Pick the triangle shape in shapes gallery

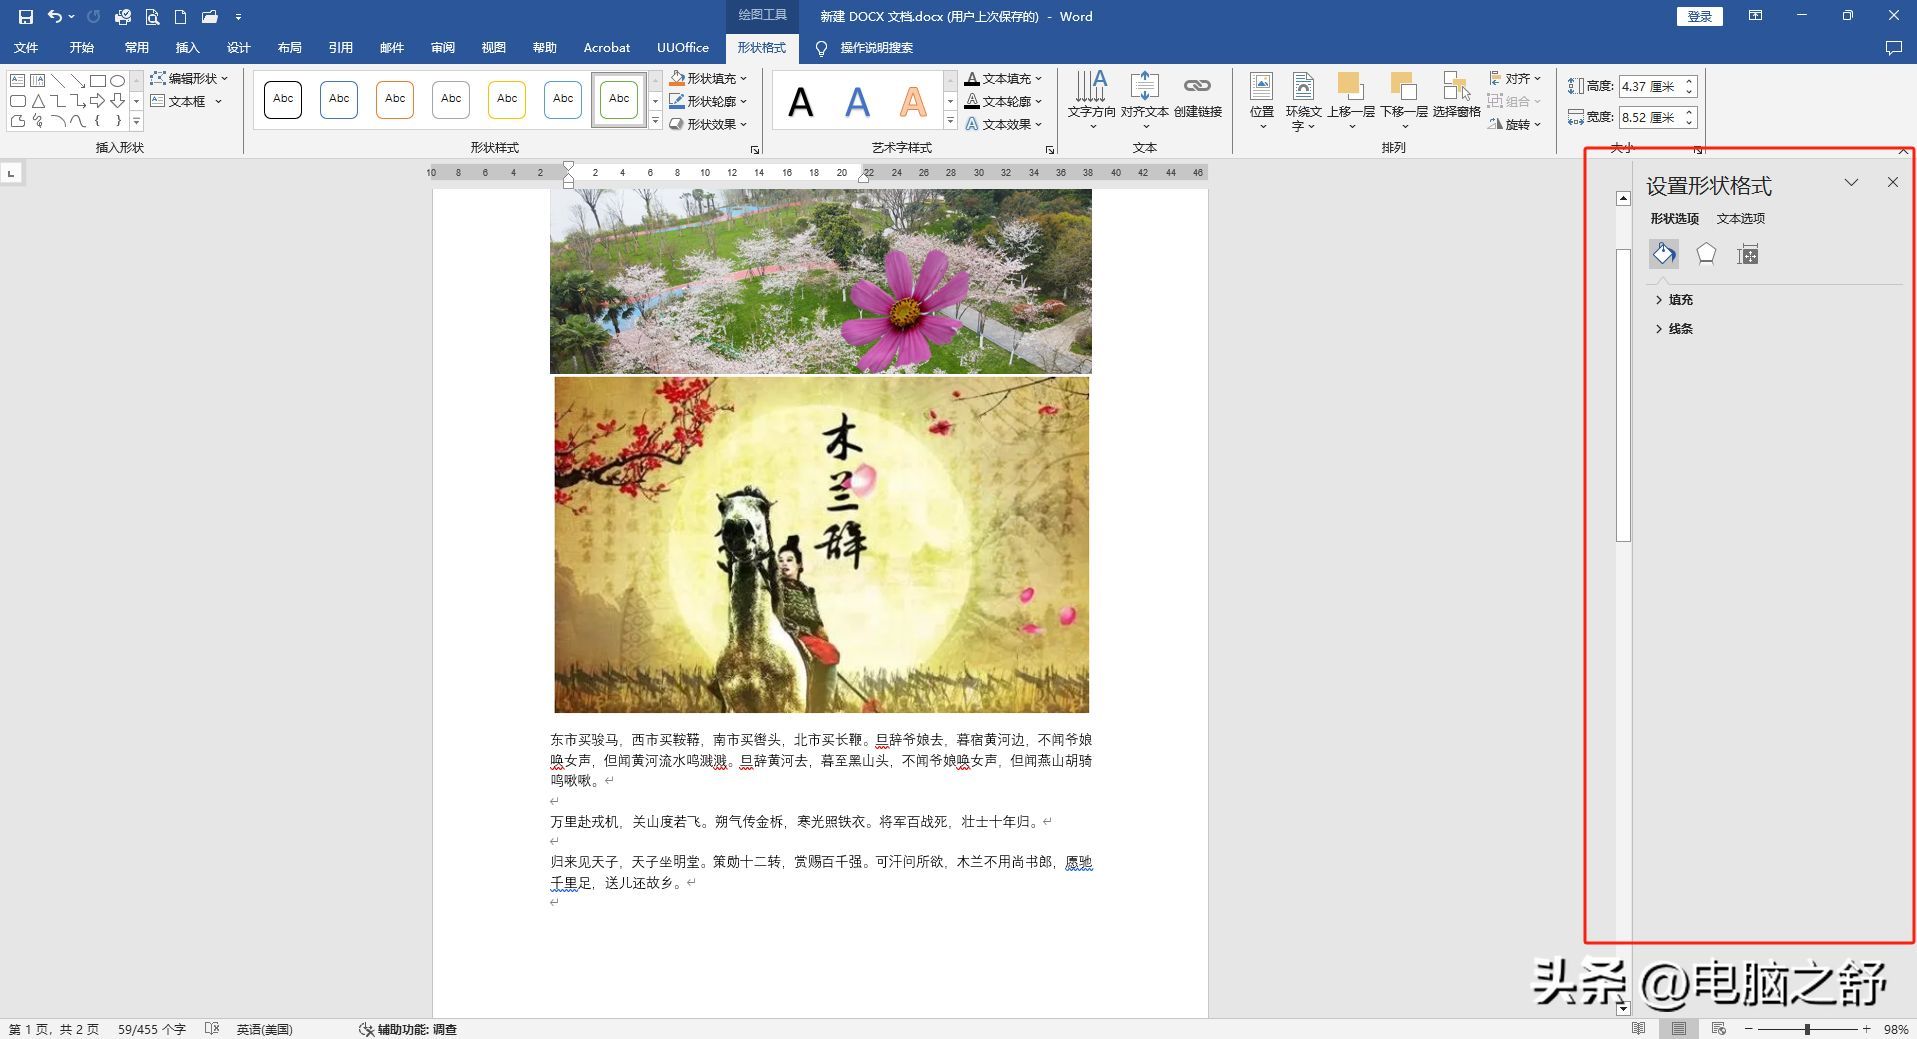(38, 101)
